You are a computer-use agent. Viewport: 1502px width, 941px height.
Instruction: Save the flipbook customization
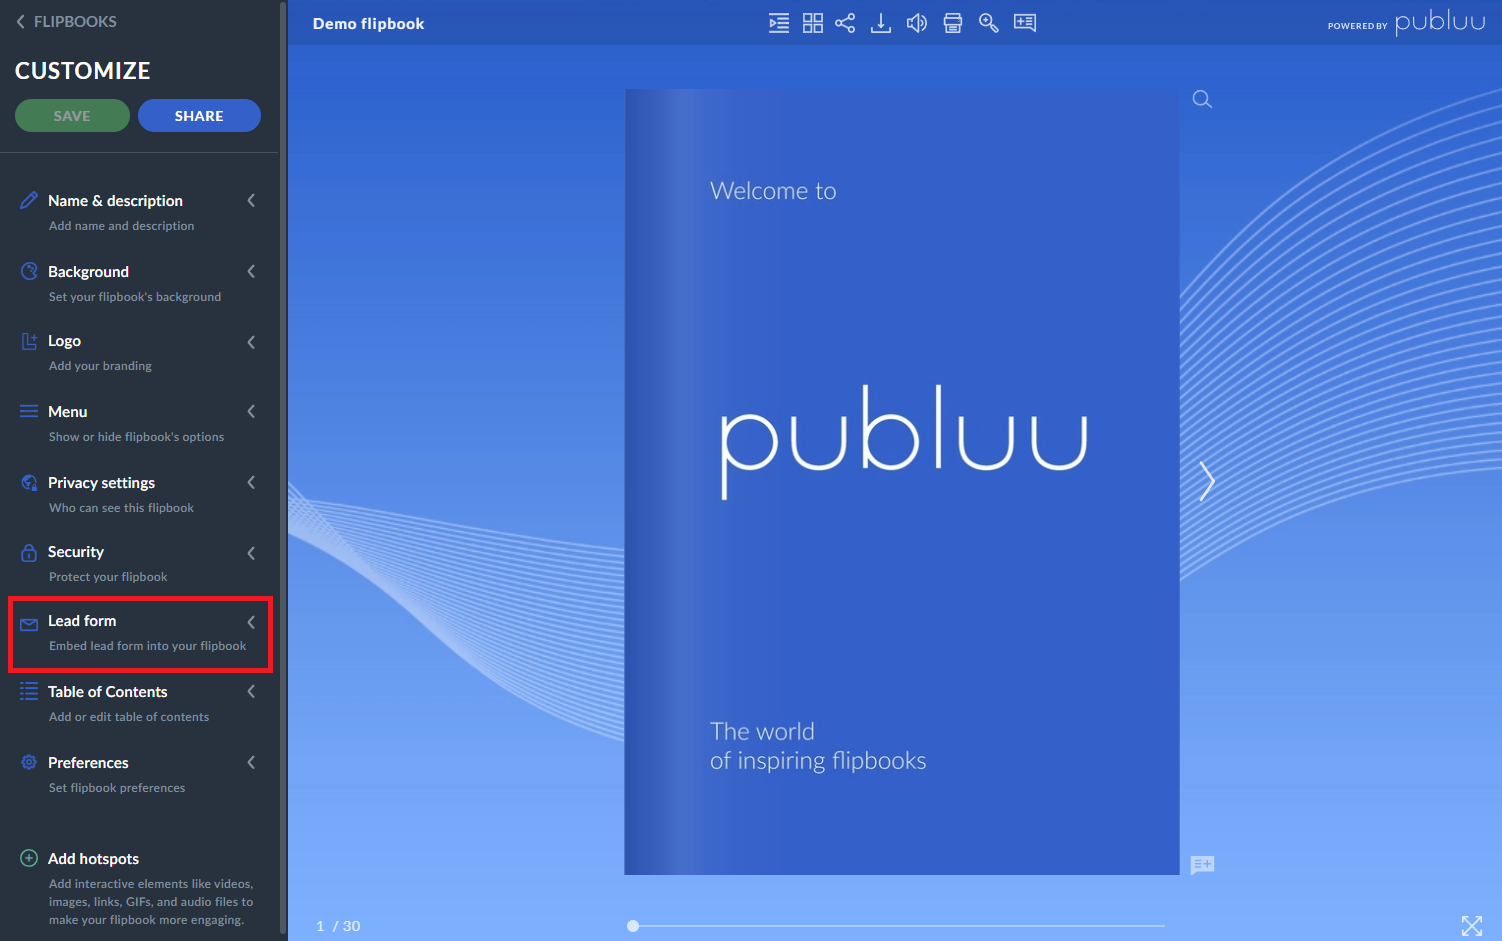click(72, 115)
